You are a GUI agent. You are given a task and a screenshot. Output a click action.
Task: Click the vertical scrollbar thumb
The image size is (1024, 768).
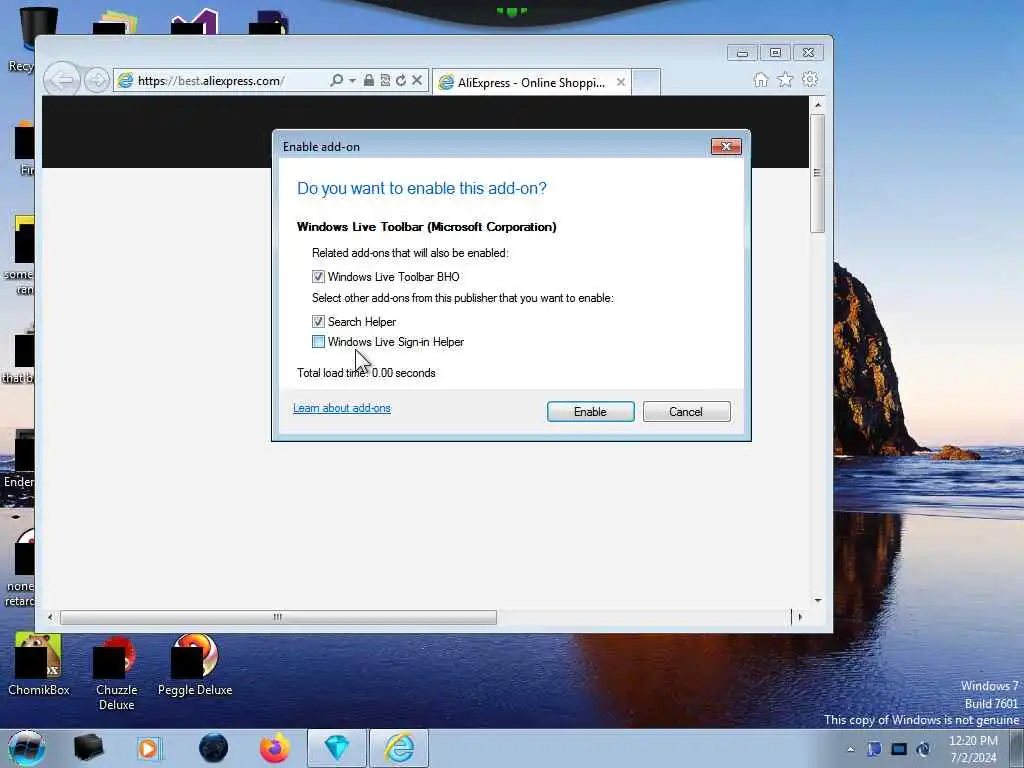(x=818, y=173)
